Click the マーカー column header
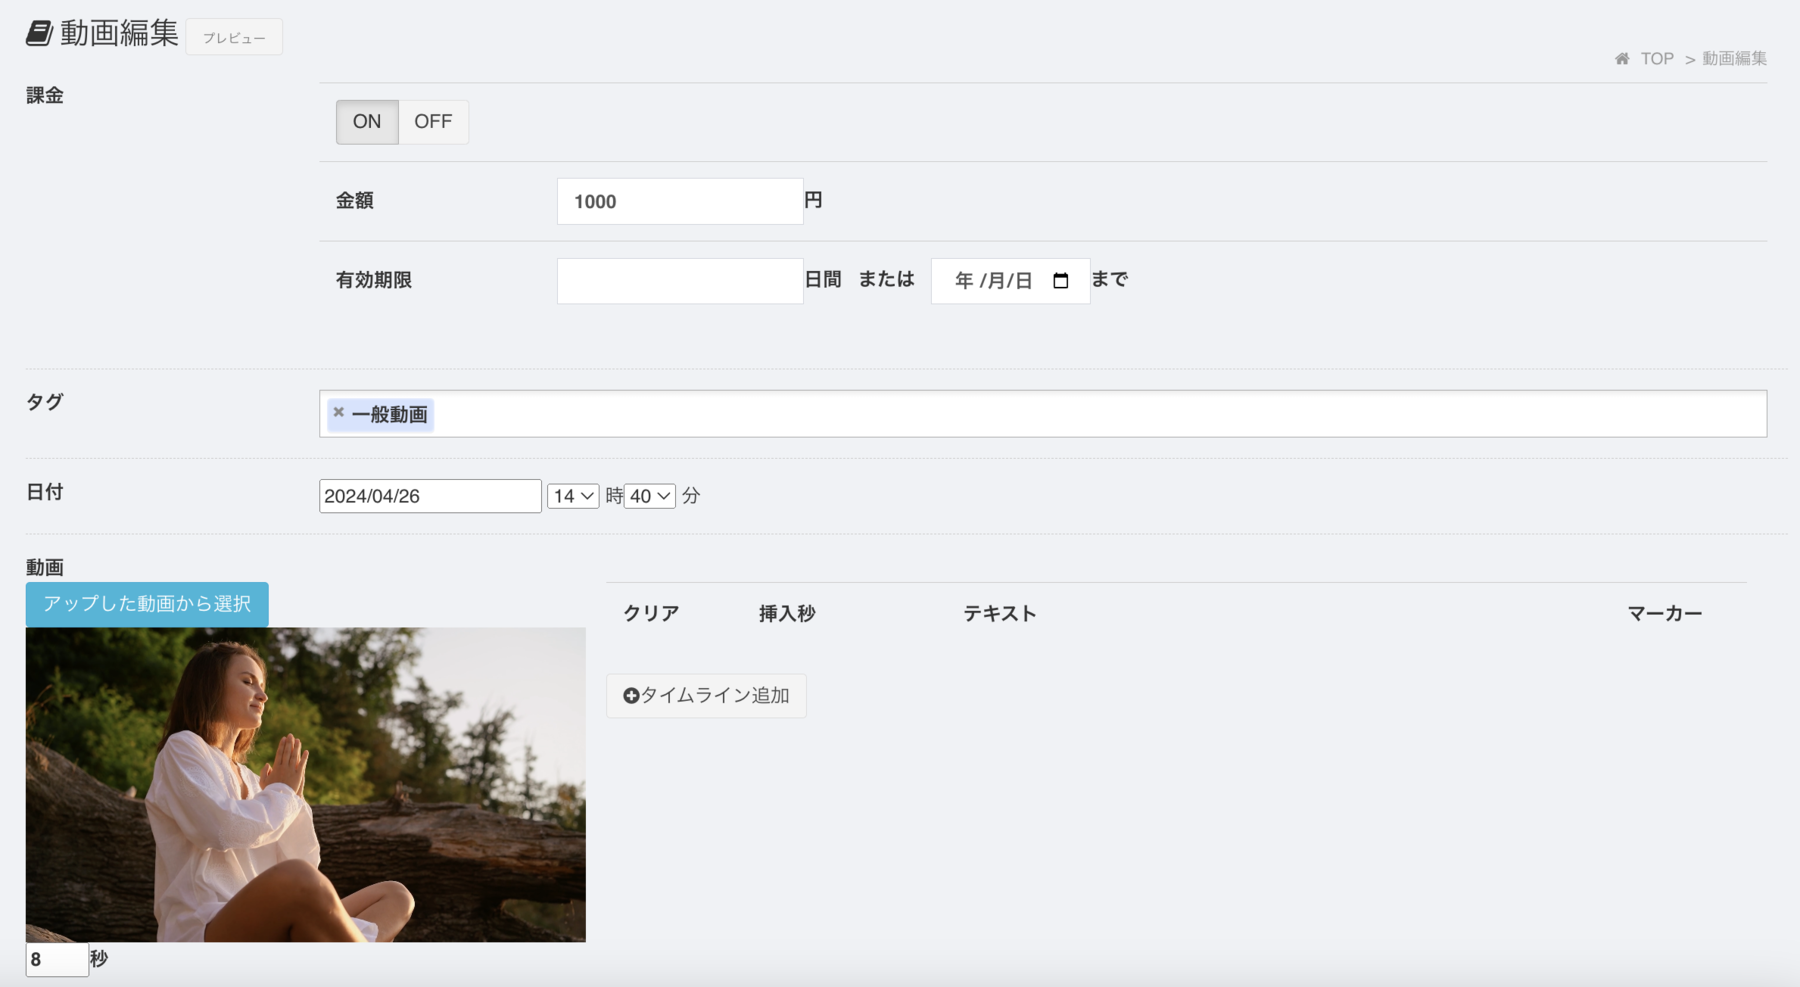This screenshot has height=987, width=1800. tap(1664, 613)
